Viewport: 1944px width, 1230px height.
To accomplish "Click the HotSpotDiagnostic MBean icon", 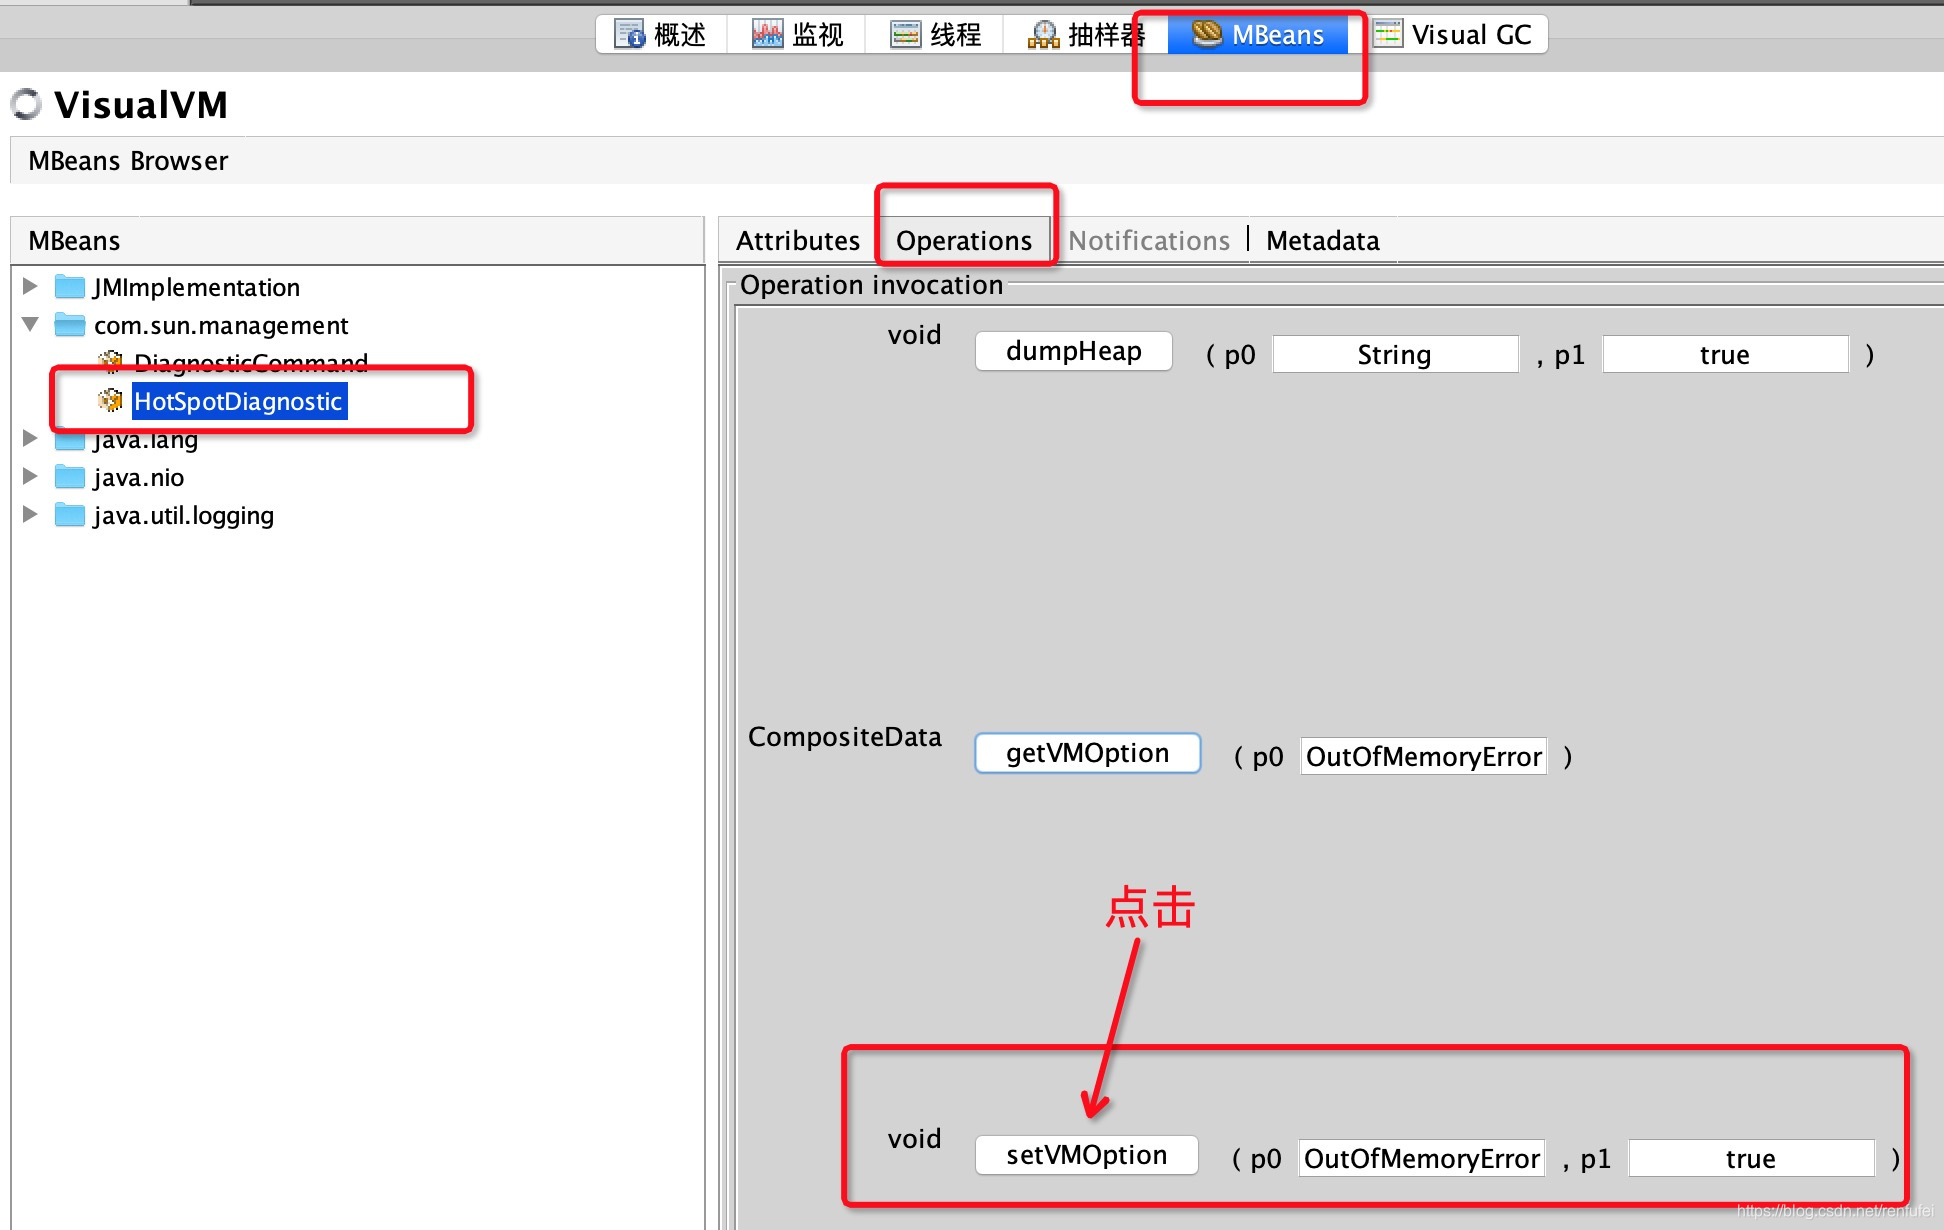I will [x=110, y=401].
